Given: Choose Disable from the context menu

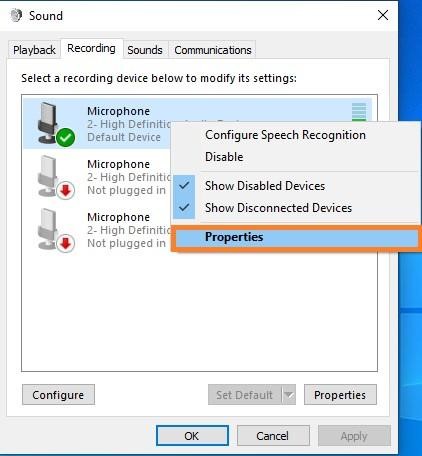Looking at the screenshot, I should [224, 157].
